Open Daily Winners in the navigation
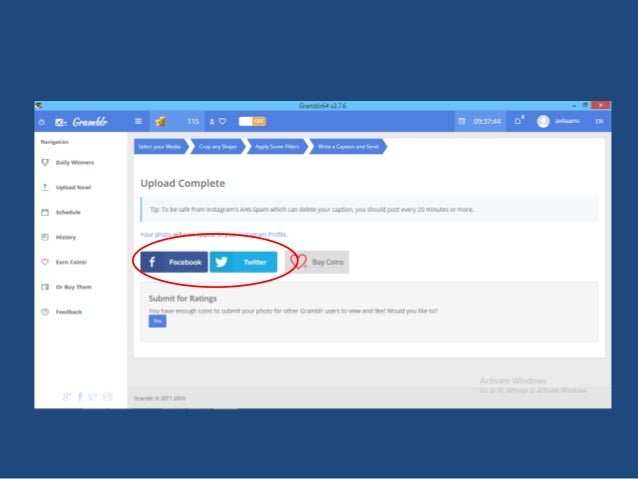 point(74,162)
